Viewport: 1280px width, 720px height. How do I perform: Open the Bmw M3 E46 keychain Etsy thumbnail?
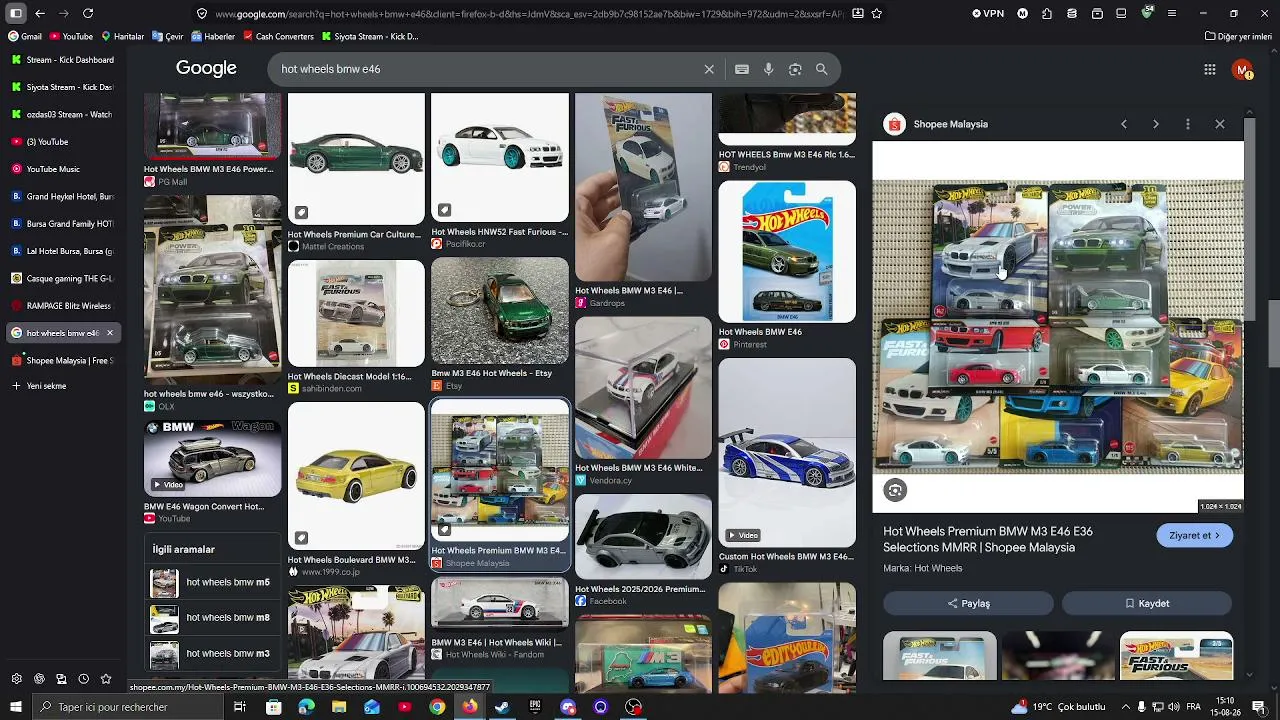pos(500,311)
